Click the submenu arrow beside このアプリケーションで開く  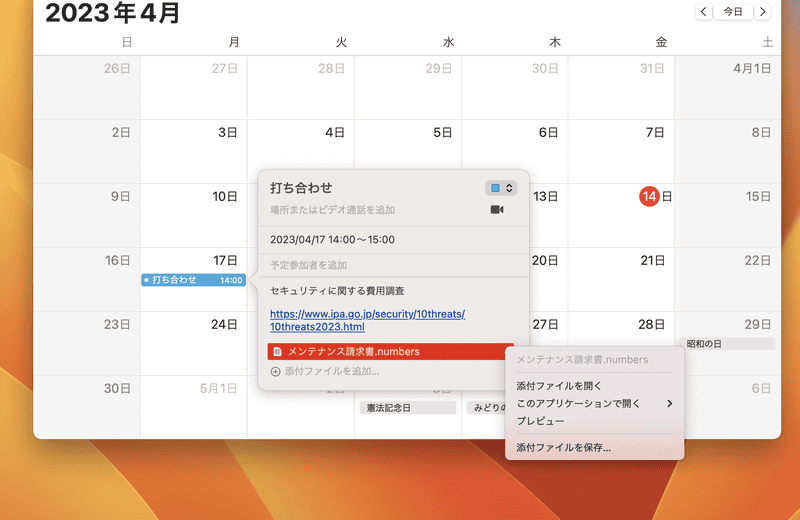click(669, 404)
